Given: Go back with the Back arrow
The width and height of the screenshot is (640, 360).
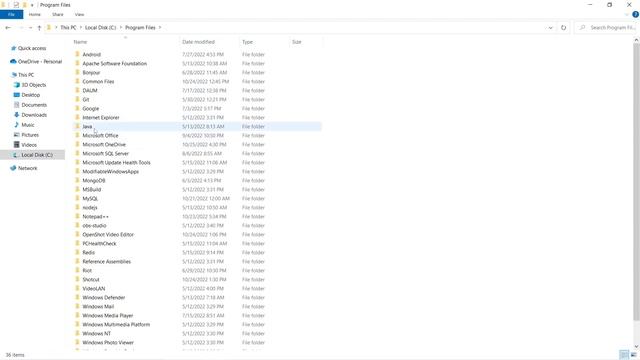Looking at the screenshot, I should pos(8,28).
